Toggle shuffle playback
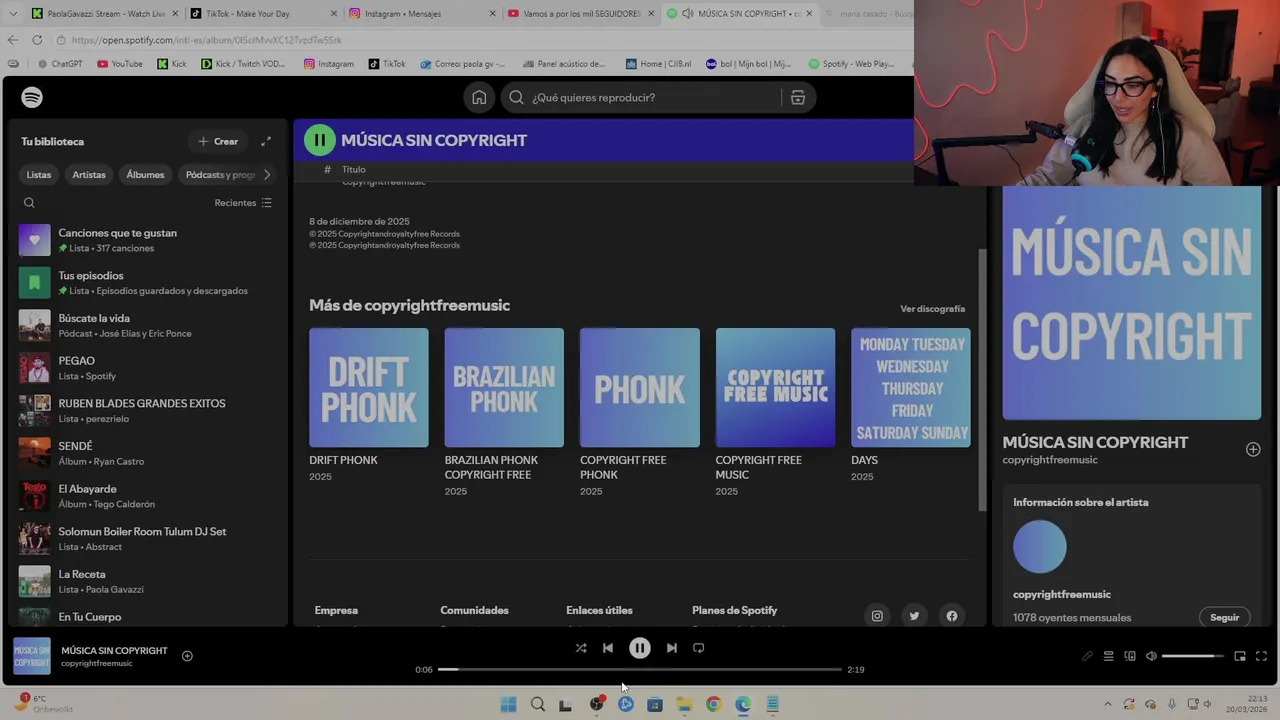 [581, 648]
